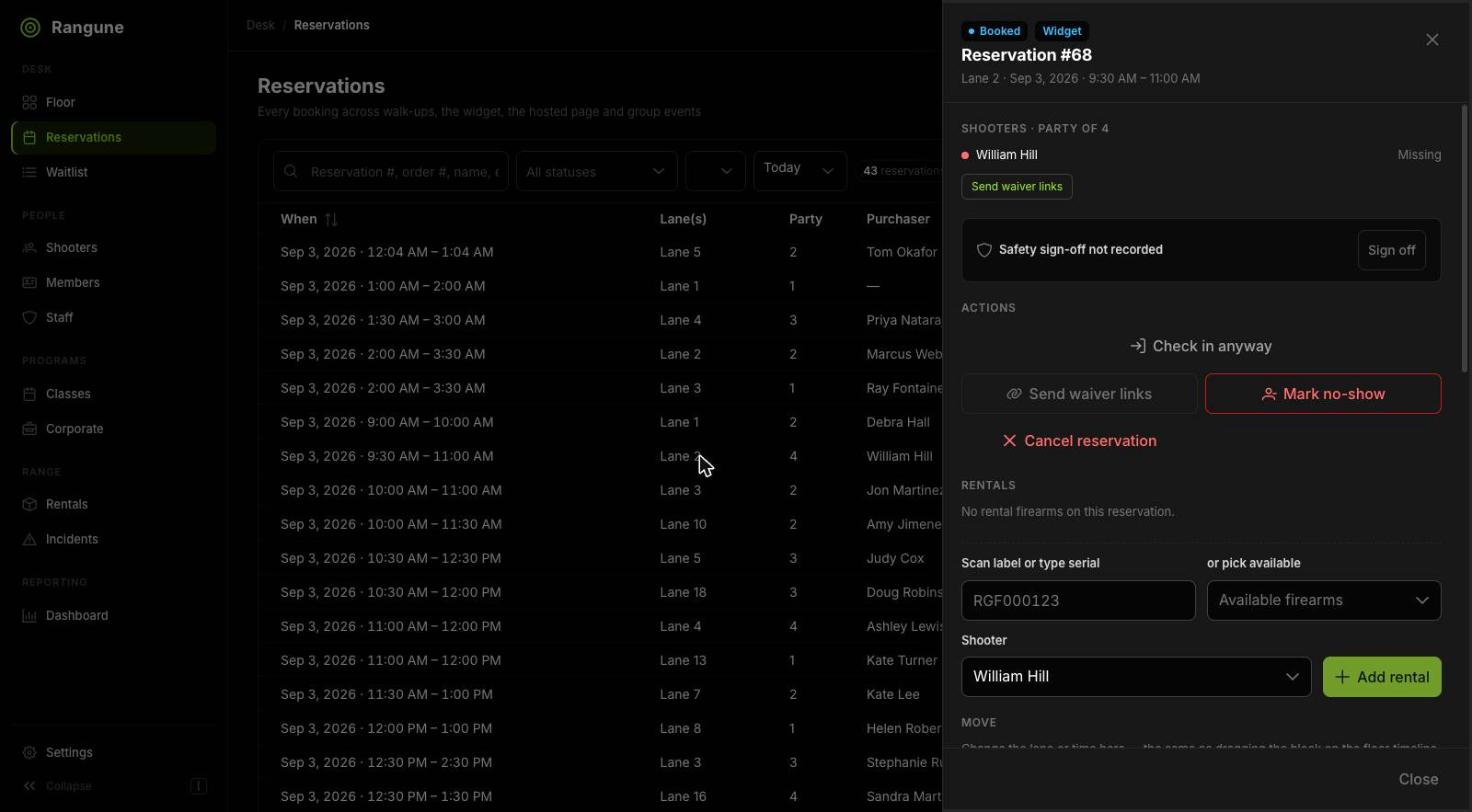Click Check in anyway
Viewport: 1472px width, 812px height.
click(1201, 346)
